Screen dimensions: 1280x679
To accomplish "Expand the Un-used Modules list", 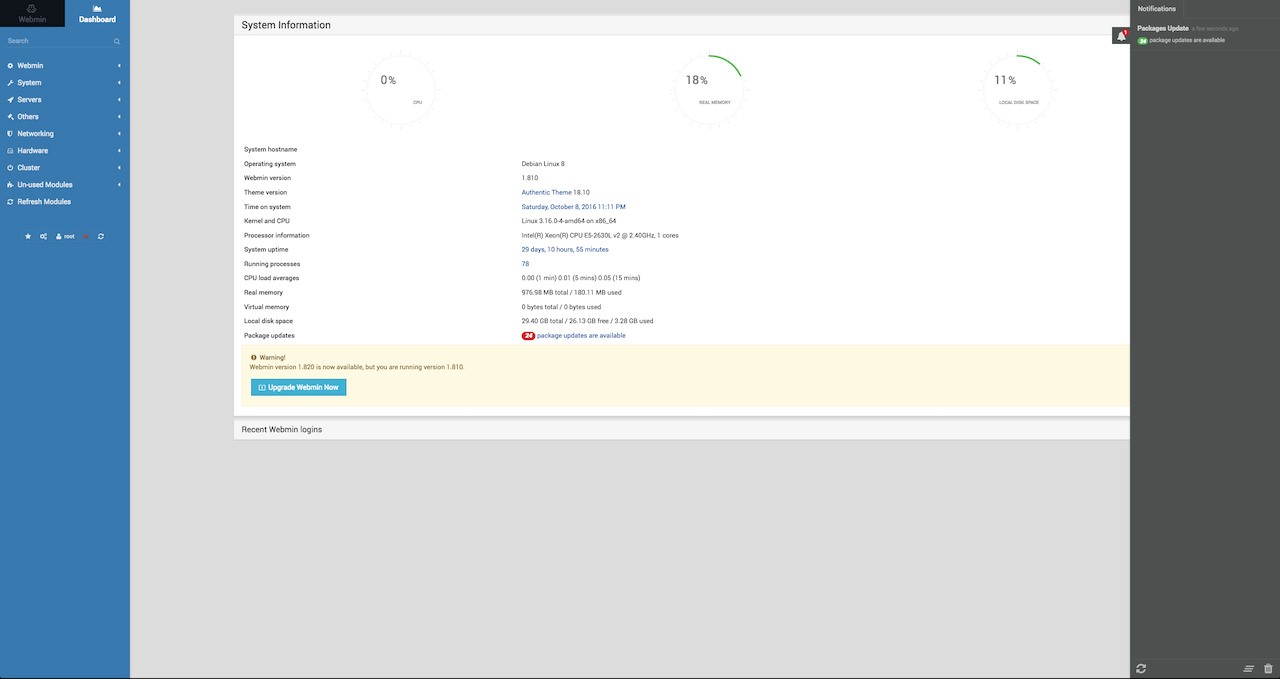I will (x=44, y=184).
